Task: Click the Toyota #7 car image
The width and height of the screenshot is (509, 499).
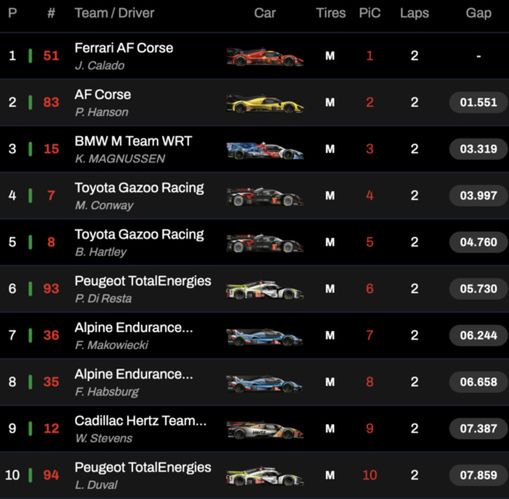Action: coord(265,197)
